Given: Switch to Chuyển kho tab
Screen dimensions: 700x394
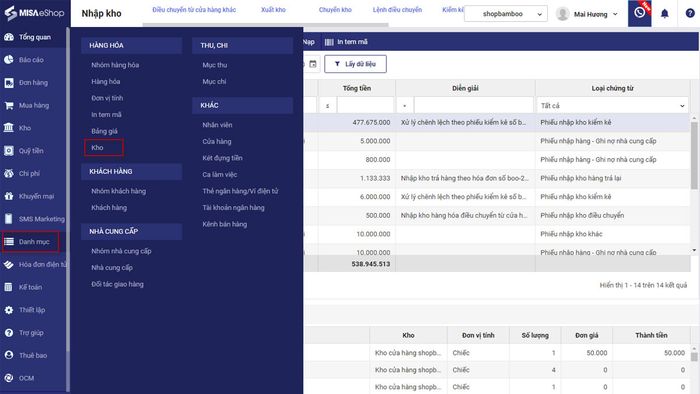Looking at the screenshot, I should point(335,10).
